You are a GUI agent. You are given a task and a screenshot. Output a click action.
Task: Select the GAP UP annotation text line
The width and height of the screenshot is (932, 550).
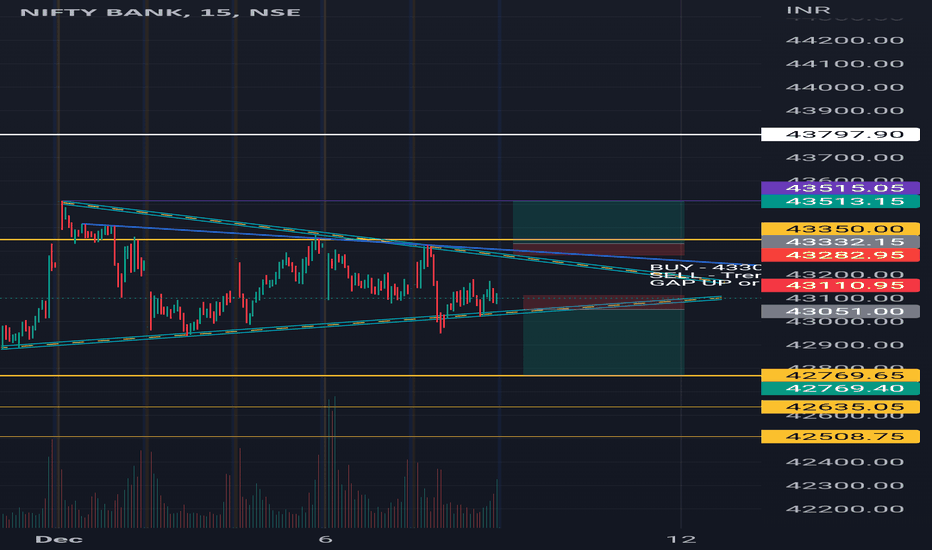tap(705, 283)
